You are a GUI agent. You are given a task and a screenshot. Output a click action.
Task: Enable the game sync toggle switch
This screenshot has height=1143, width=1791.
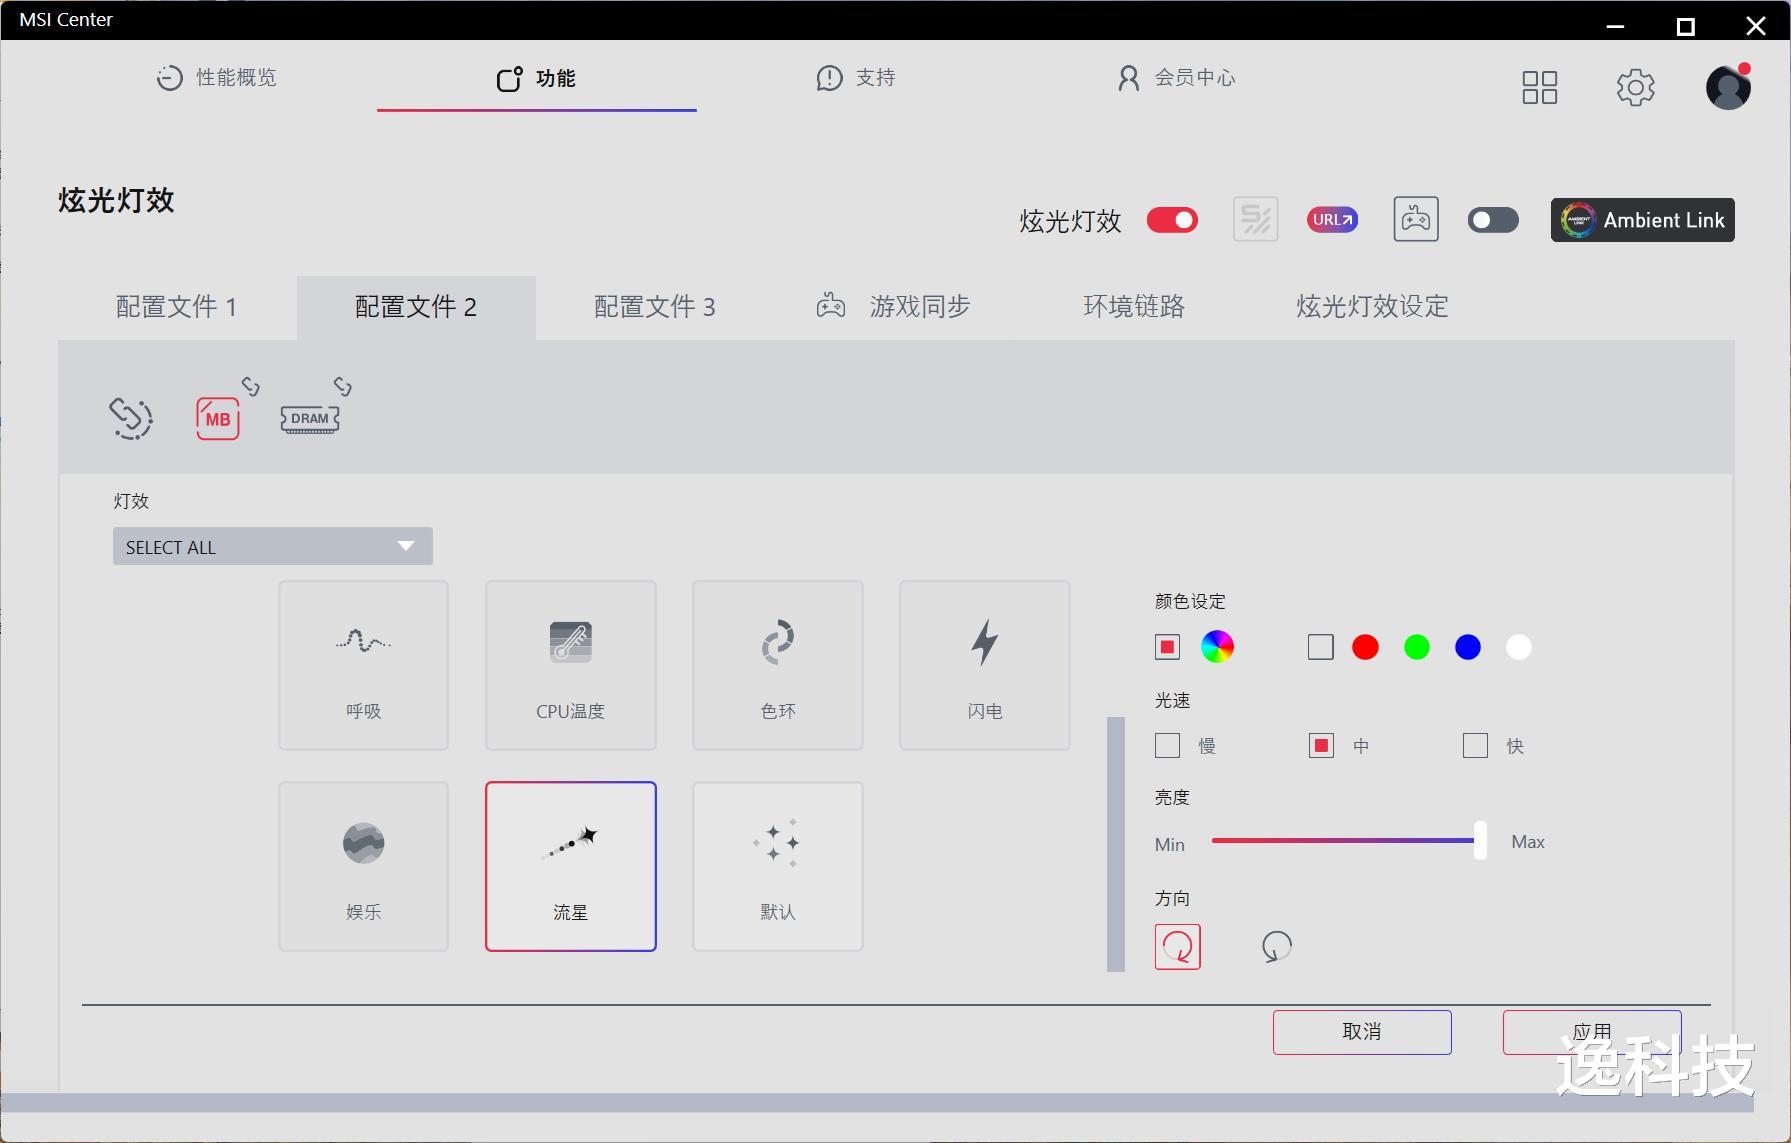1493,220
